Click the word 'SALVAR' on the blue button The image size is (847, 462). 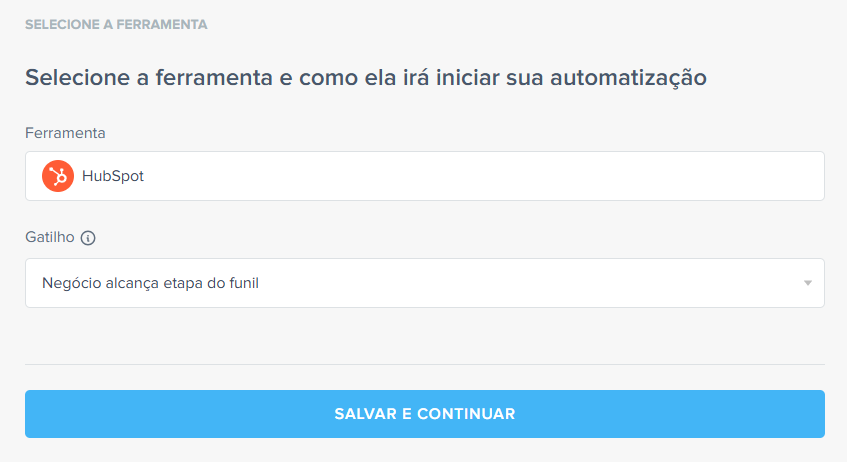pos(365,414)
